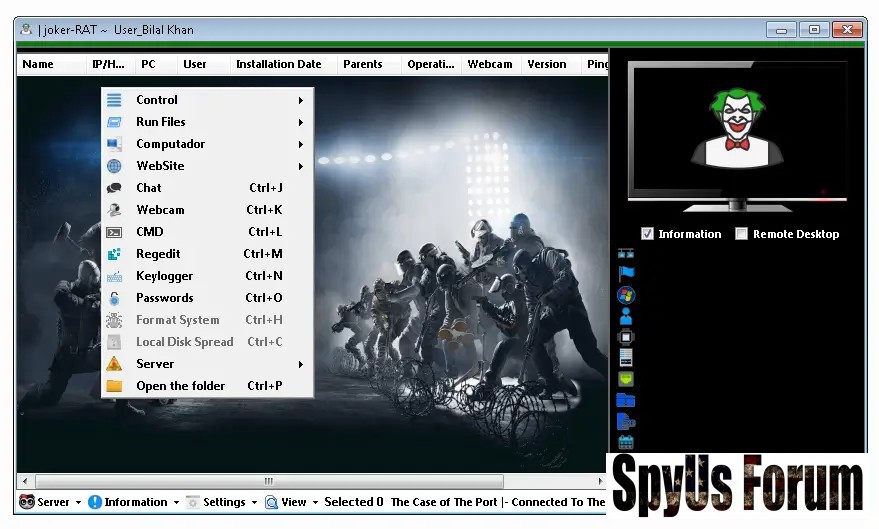Click the network computers icon in sidebar

click(626, 253)
